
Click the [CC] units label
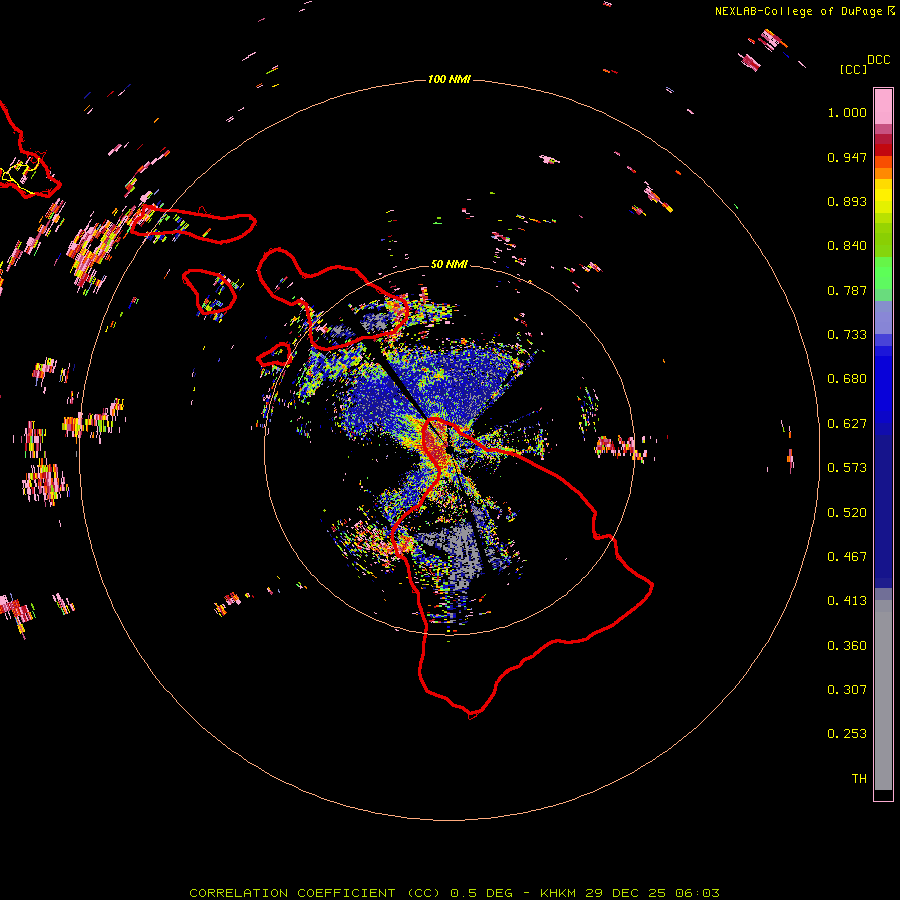coord(854,69)
